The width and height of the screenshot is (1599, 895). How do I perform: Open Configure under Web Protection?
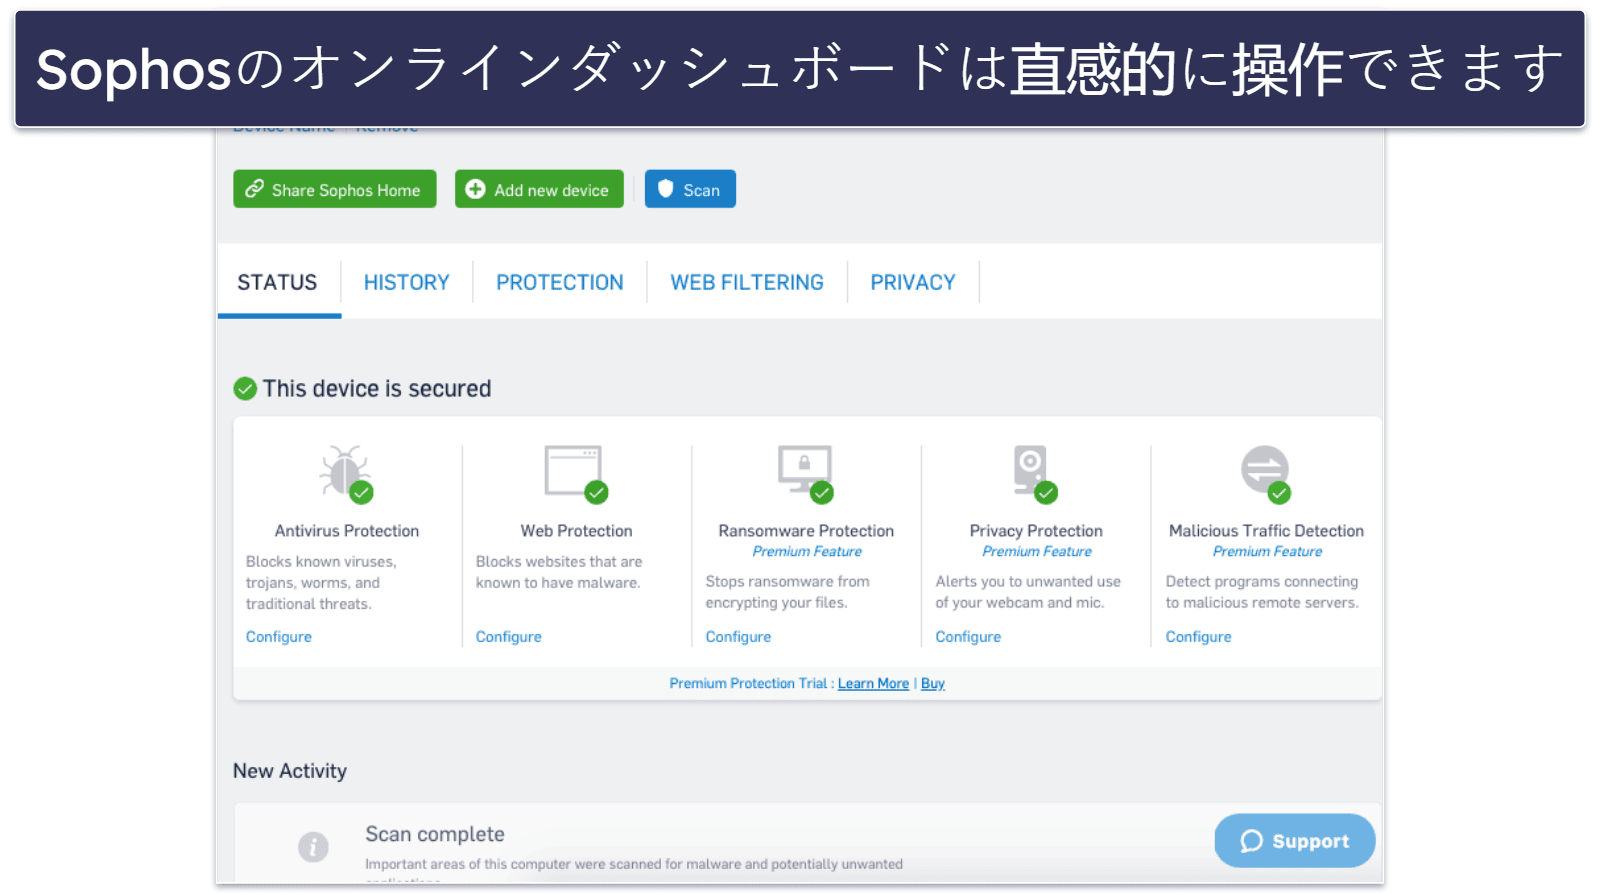pos(508,637)
